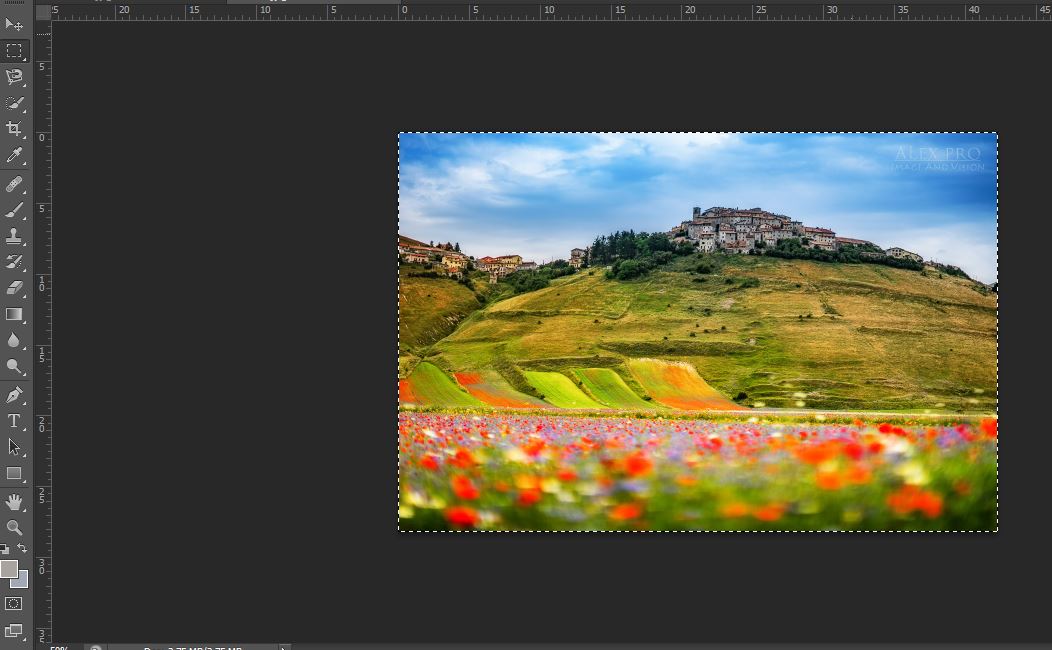Image resolution: width=1052 pixels, height=650 pixels.
Task: Activate the Pen tool
Action: tap(14, 395)
